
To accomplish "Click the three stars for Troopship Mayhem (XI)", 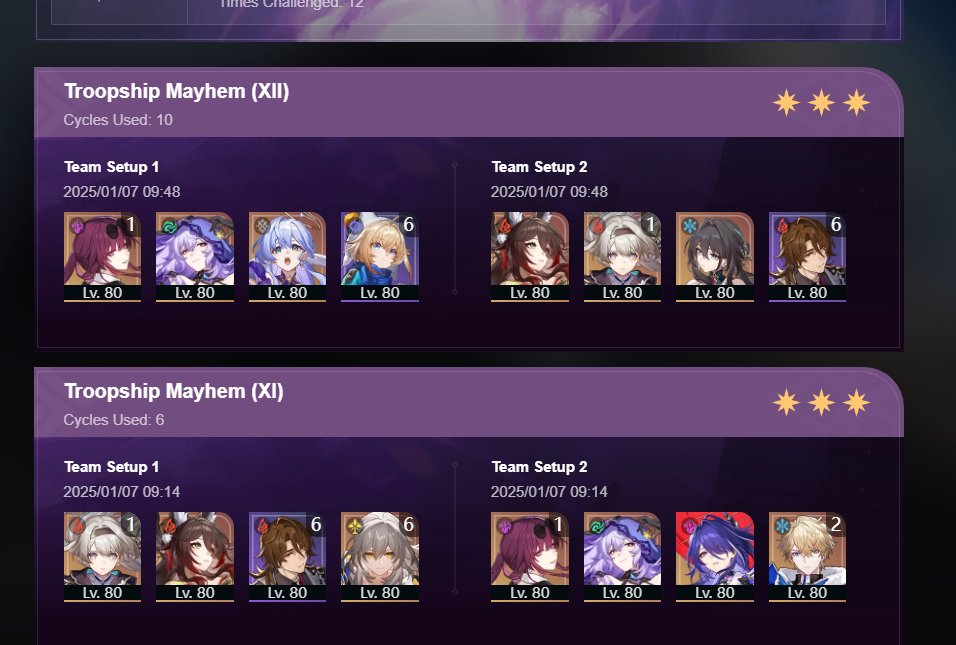I will coord(821,402).
